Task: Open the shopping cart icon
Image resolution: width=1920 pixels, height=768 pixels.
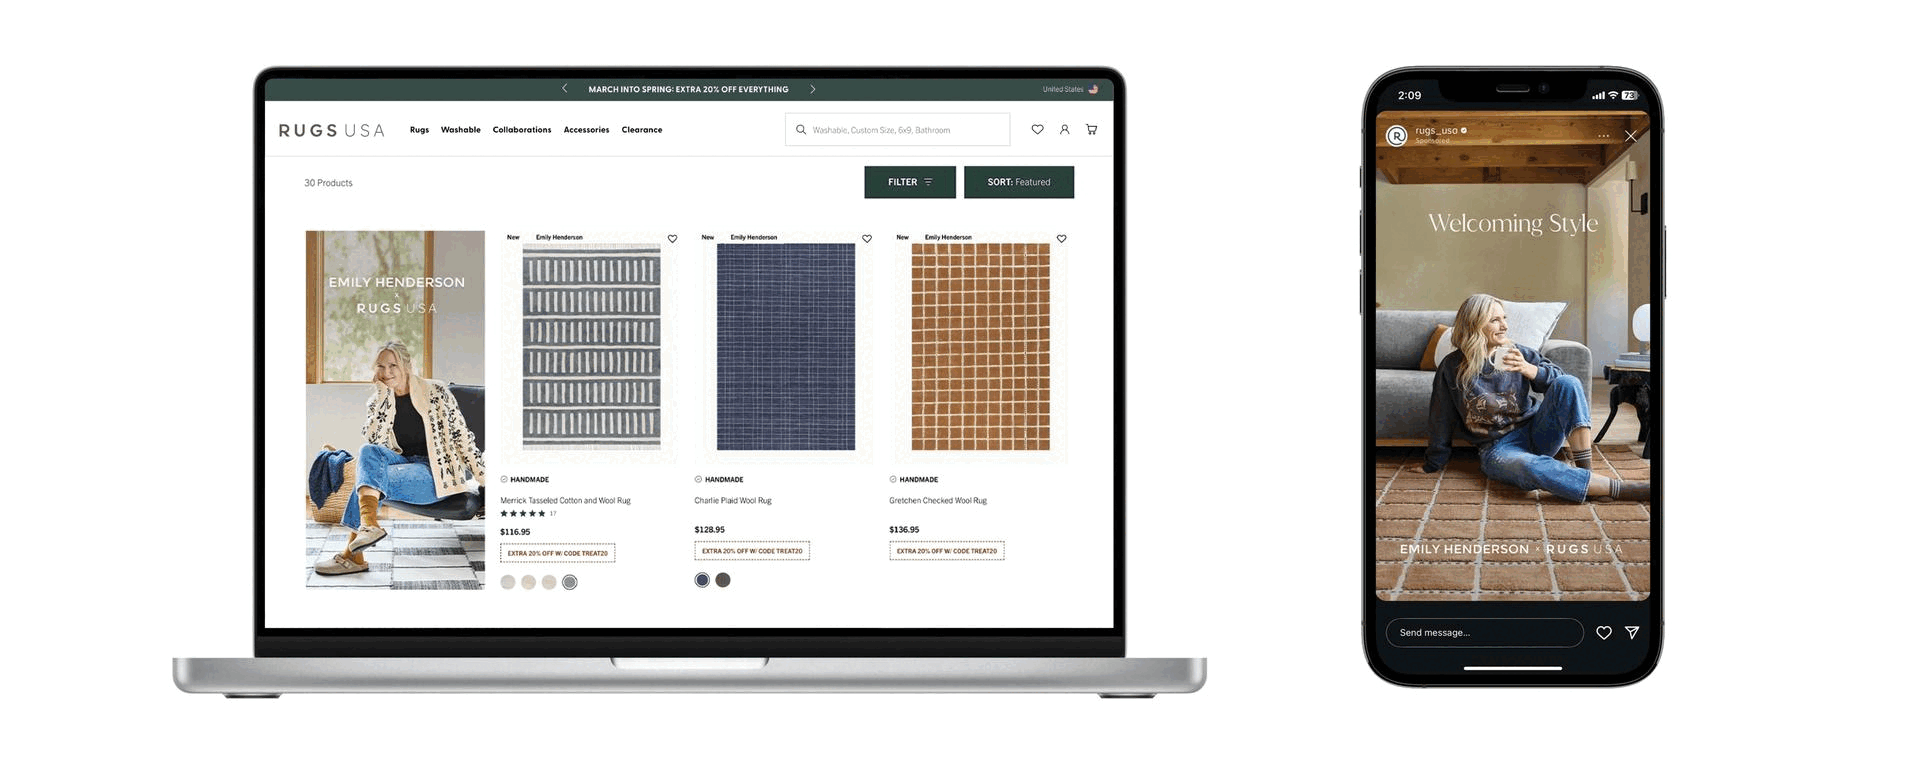Action: [x=1091, y=130]
